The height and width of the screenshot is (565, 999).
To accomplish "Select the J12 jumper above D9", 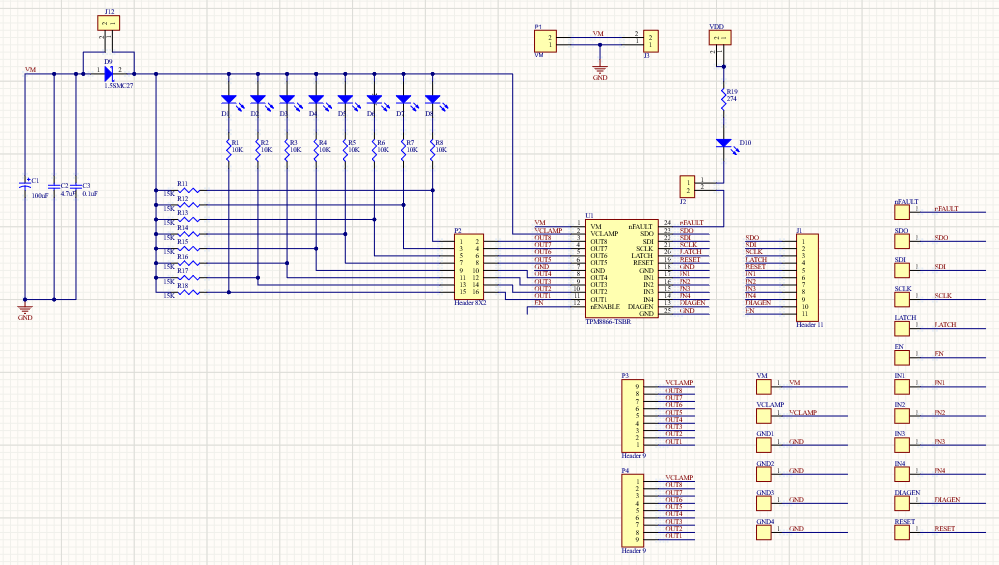I will [x=109, y=23].
